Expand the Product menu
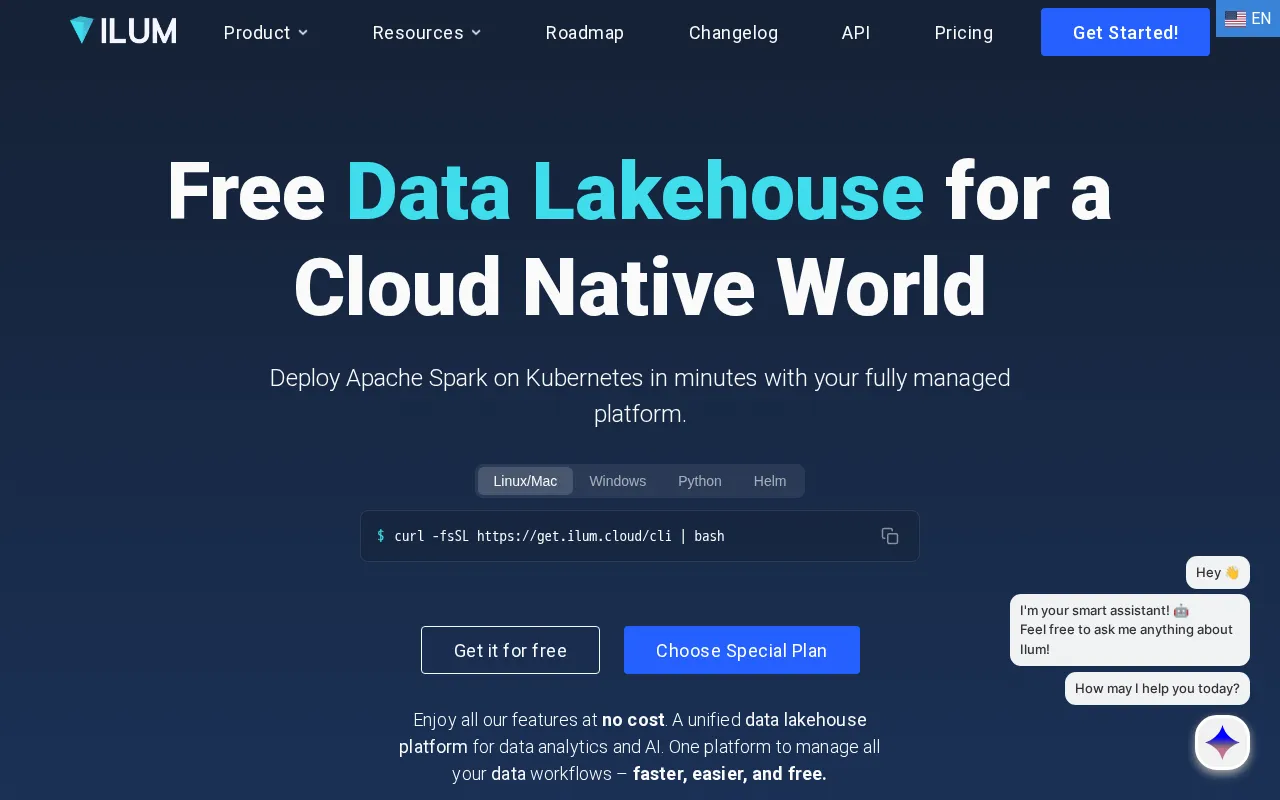The width and height of the screenshot is (1280, 800). point(266,33)
